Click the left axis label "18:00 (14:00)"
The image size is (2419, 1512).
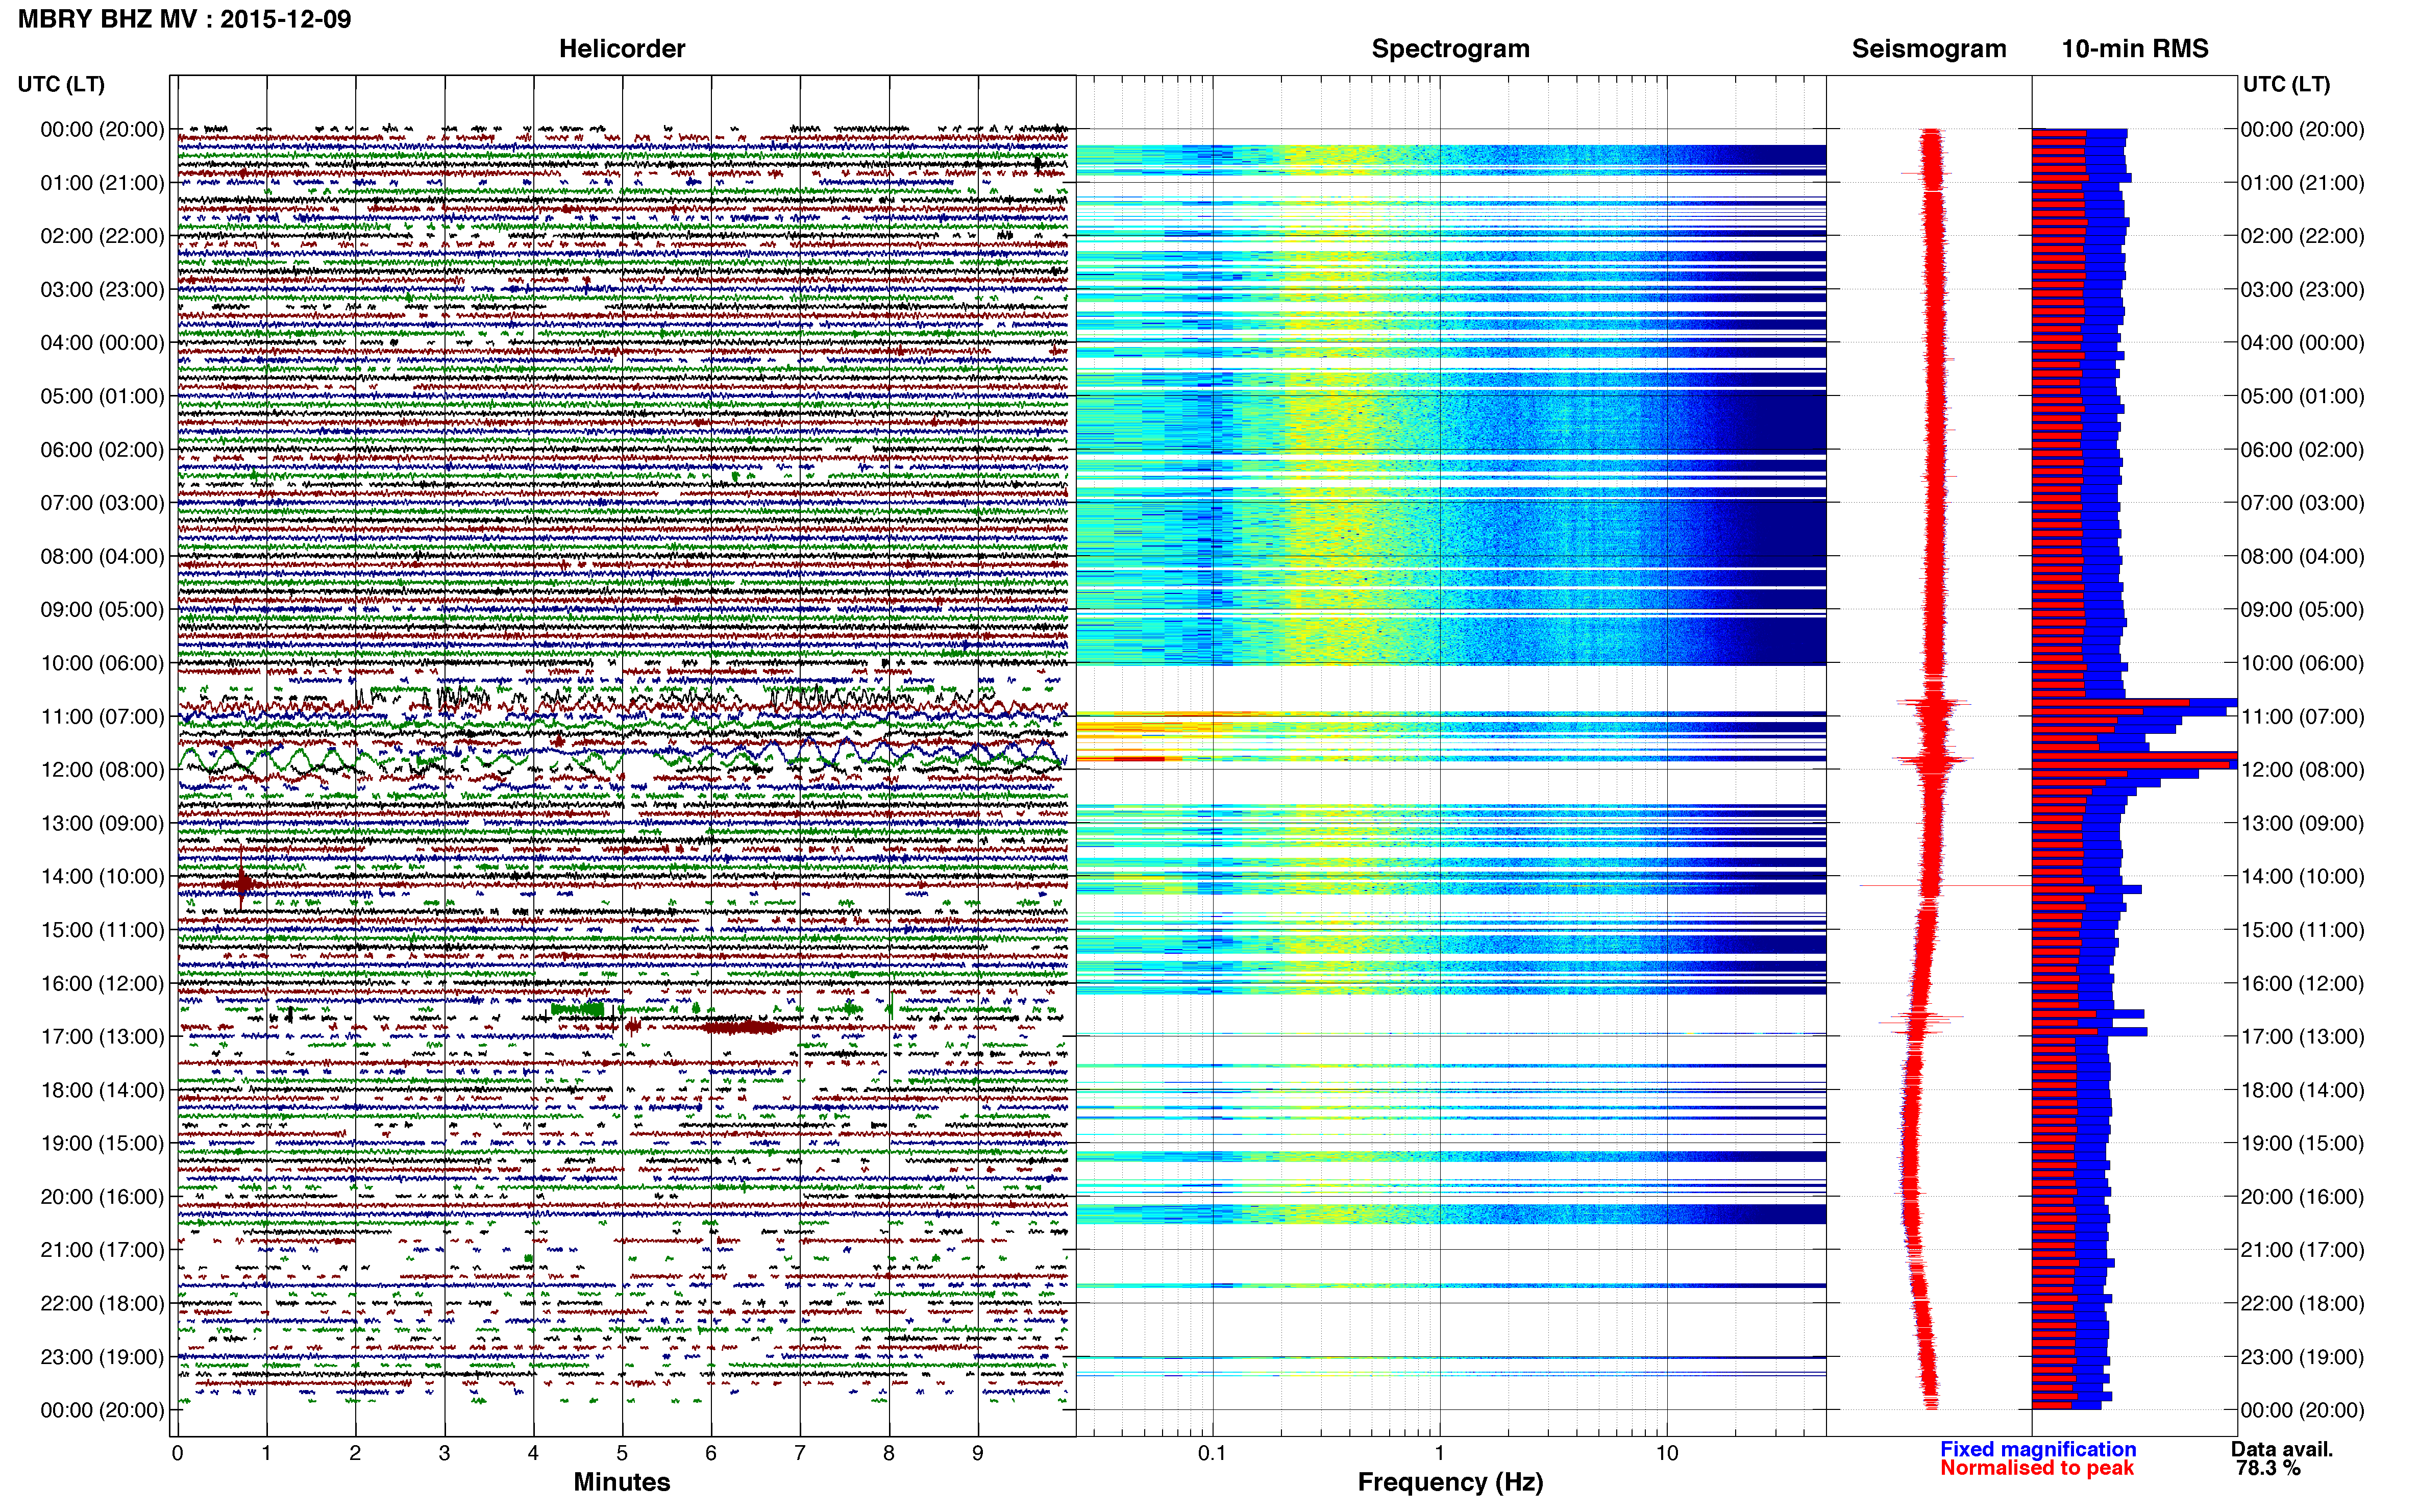coord(102,1090)
